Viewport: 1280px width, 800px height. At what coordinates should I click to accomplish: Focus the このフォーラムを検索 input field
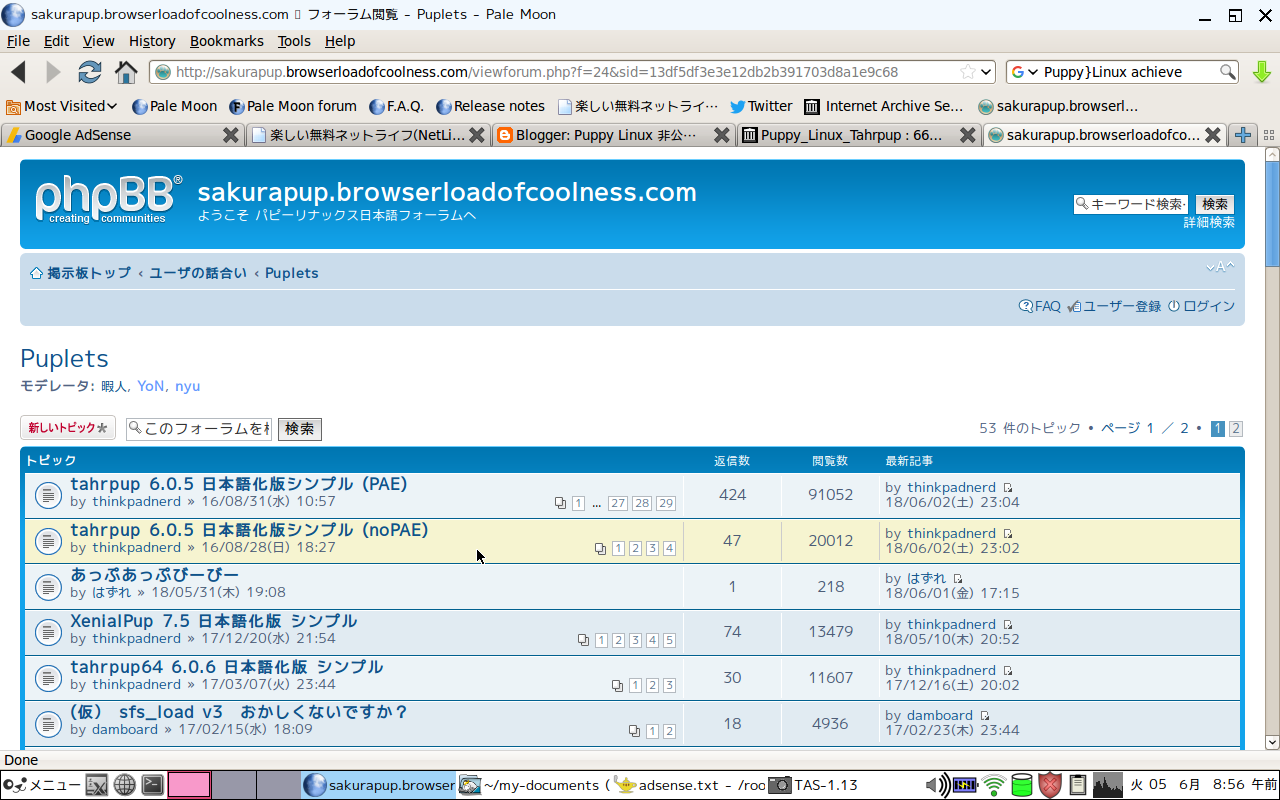199,428
